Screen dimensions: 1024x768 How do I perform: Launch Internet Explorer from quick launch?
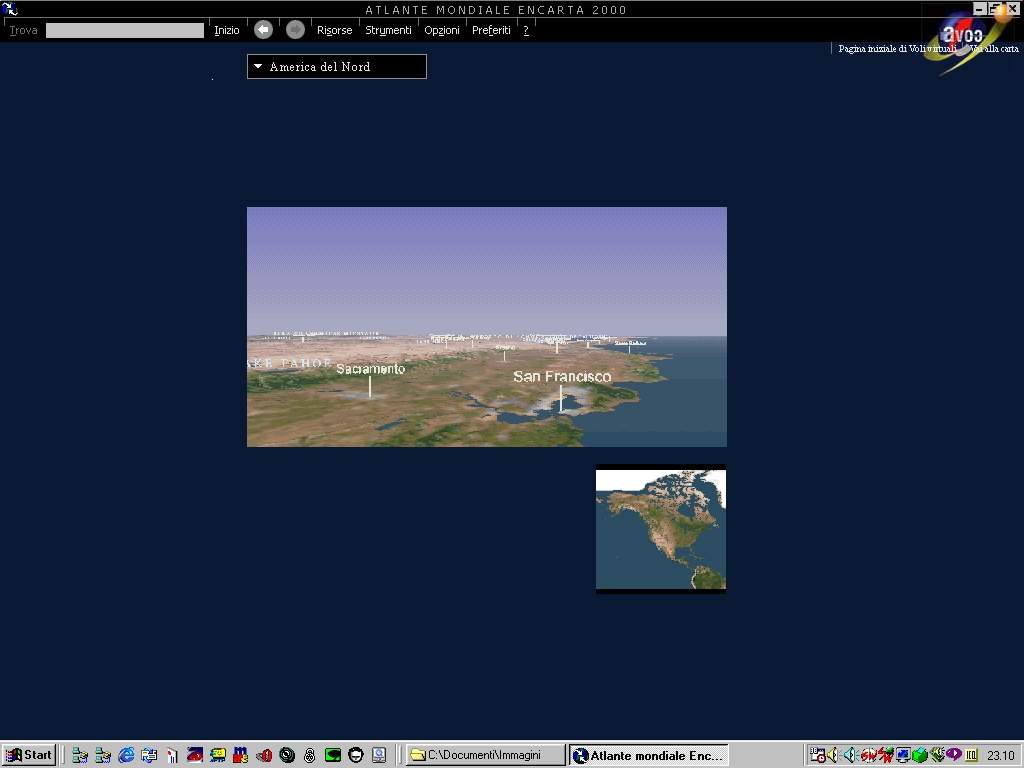[x=126, y=756]
